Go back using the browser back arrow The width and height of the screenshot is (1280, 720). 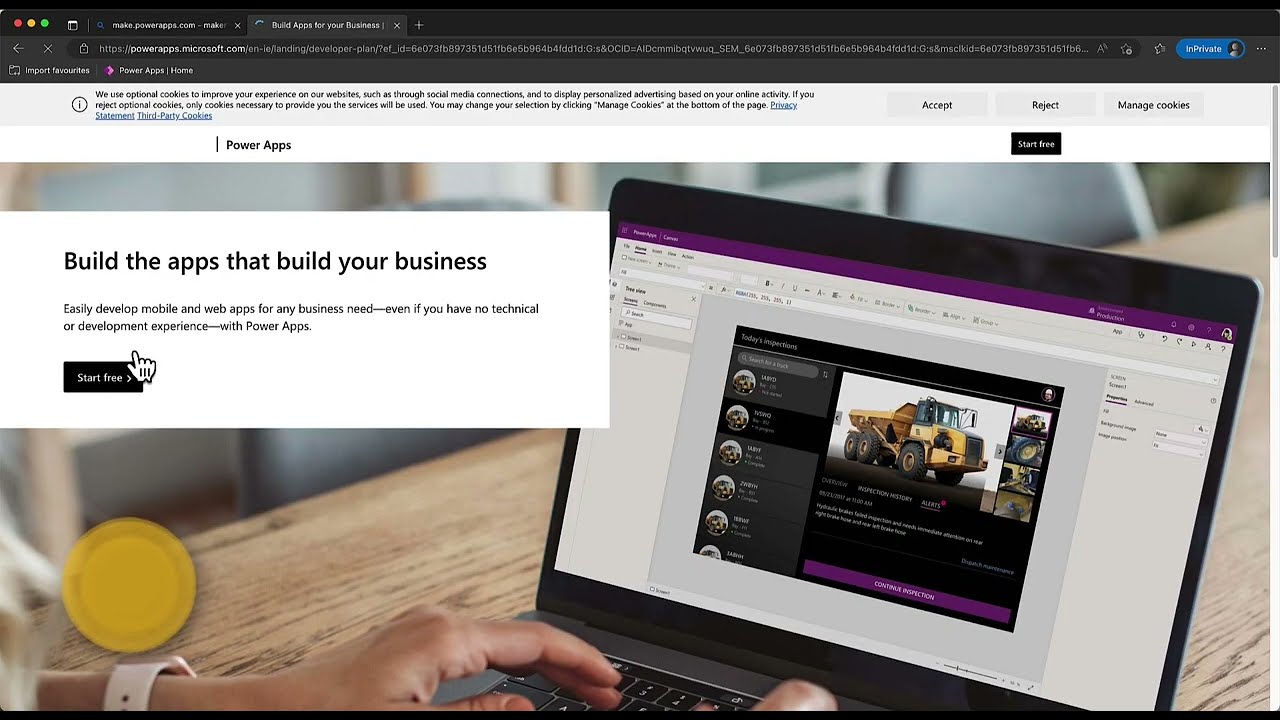click(18, 48)
